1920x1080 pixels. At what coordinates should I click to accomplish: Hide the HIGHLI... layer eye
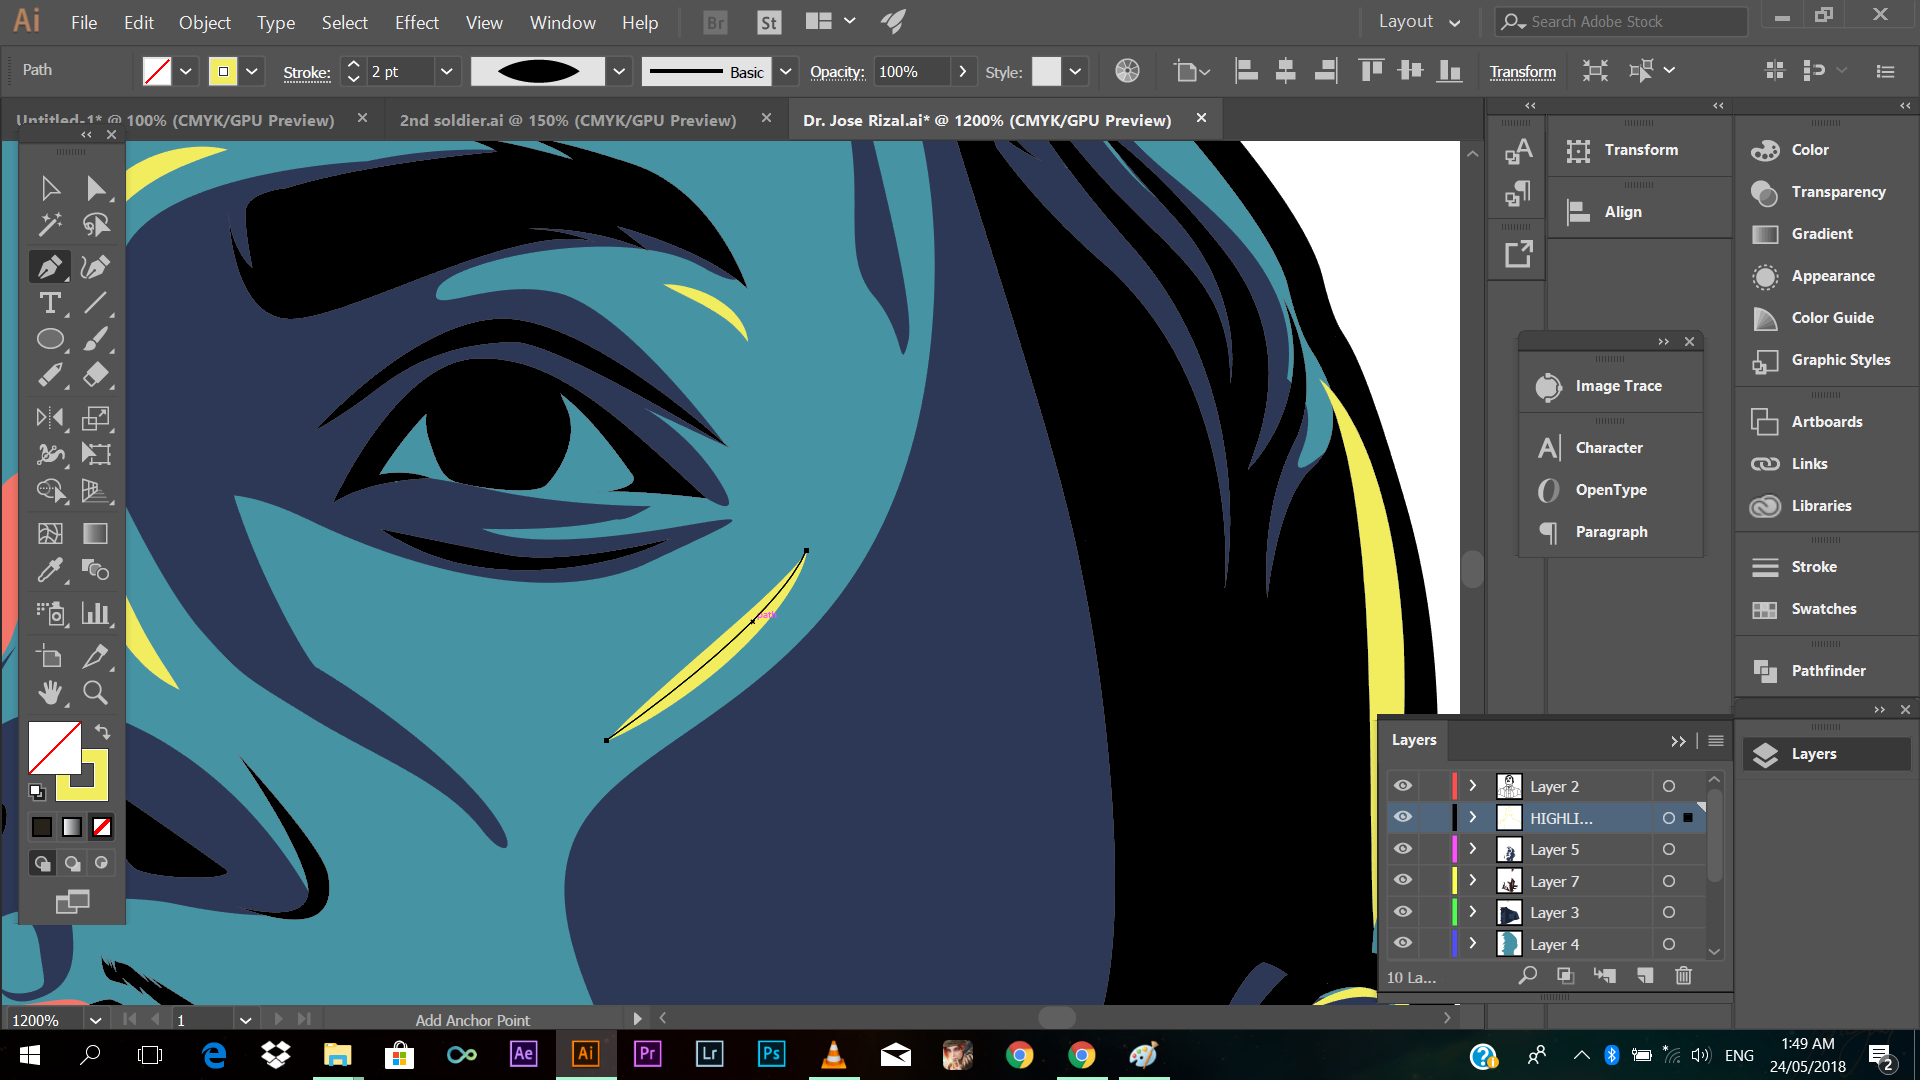1403,818
